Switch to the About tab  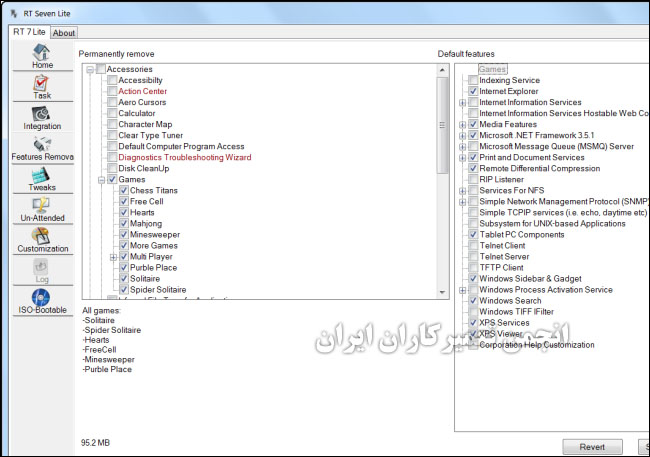point(64,33)
